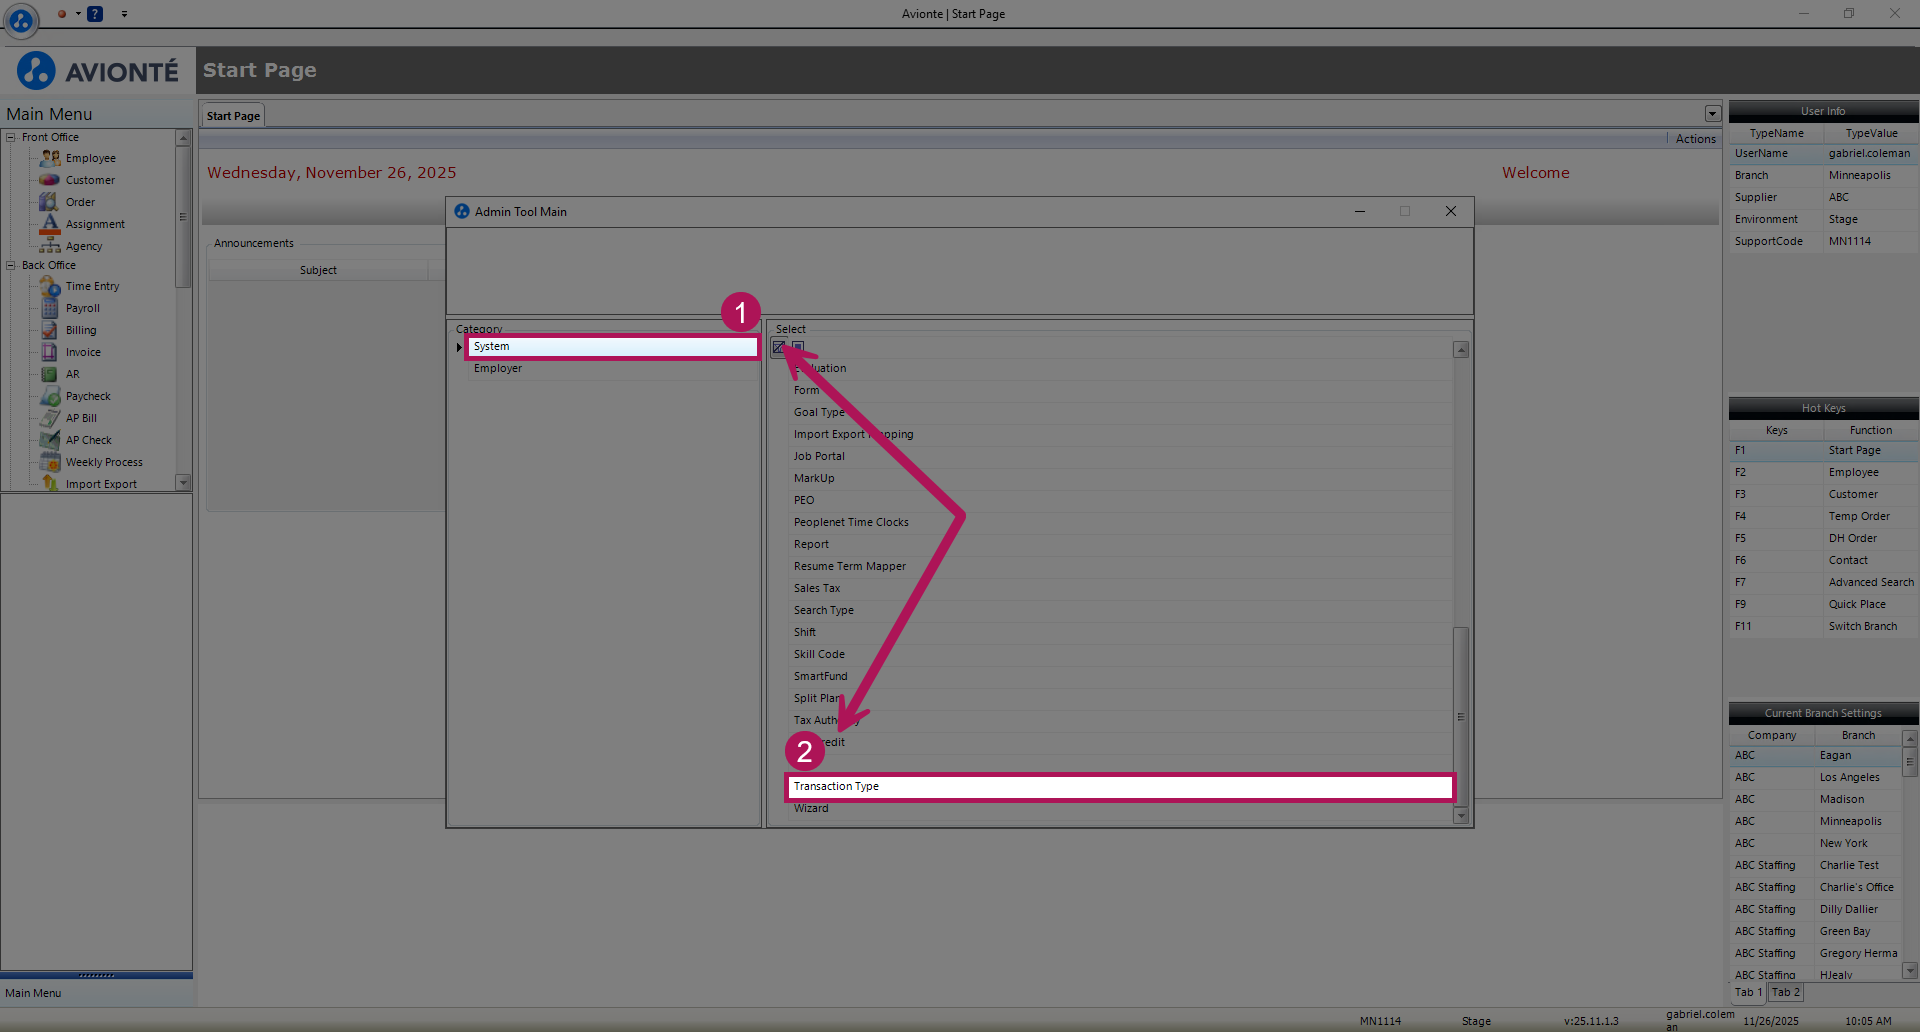Screen dimensions: 1920x1032
Task: Select Peoplenet Time Clocks row
Action: point(1120,522)
